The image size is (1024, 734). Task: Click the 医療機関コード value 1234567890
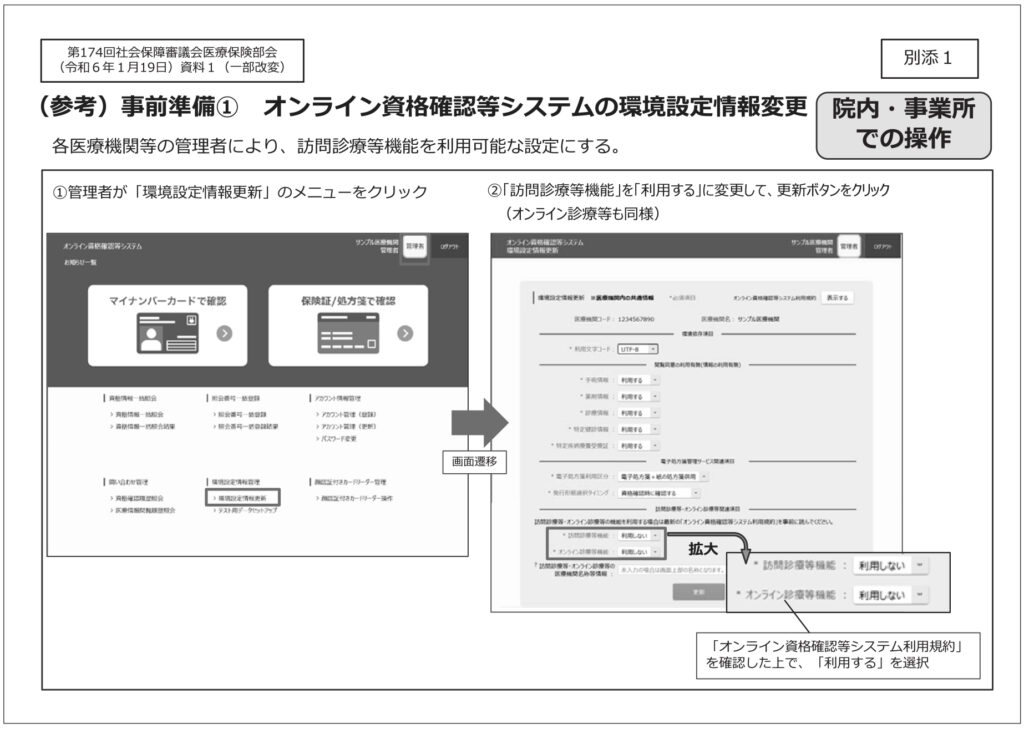click(x=635, y=319)
